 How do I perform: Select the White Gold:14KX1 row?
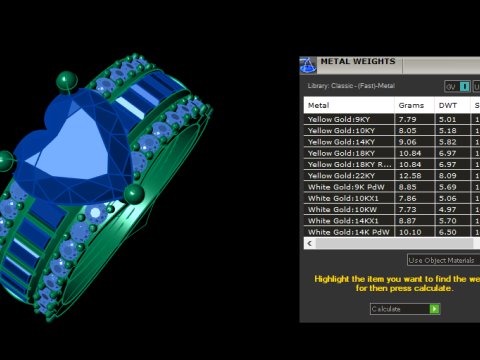tap(392, 221)
